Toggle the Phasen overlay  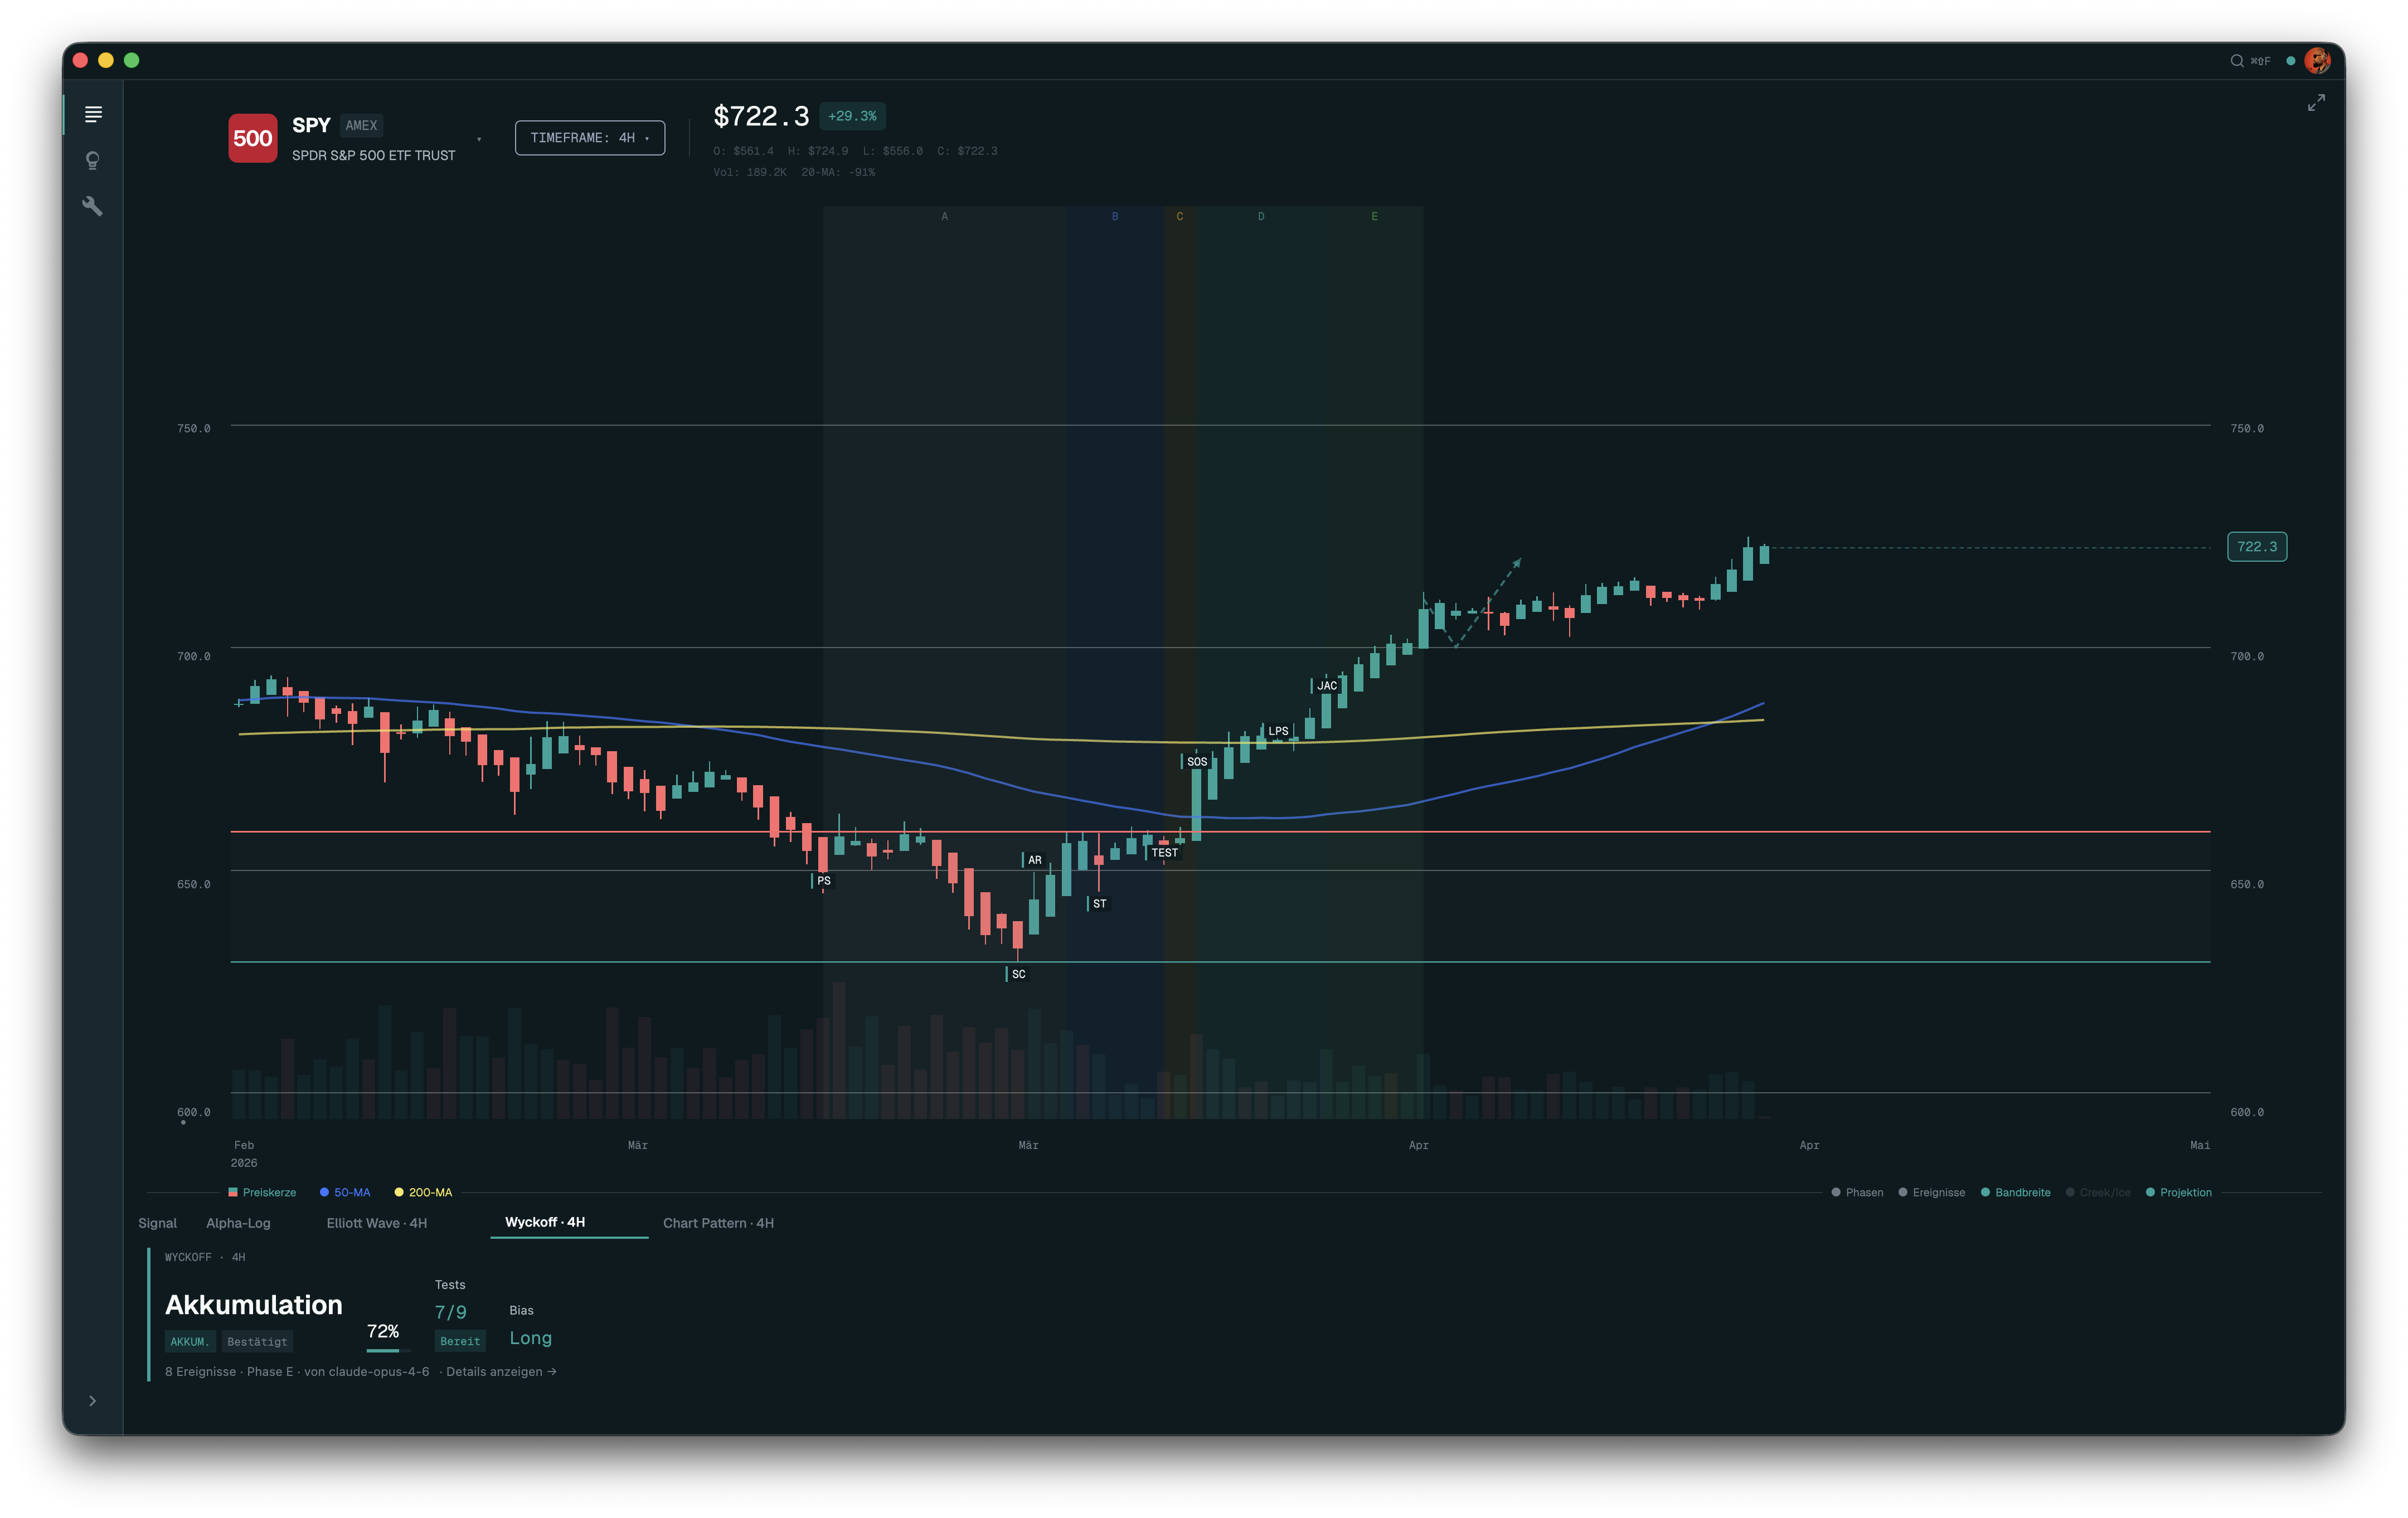1857,1192
